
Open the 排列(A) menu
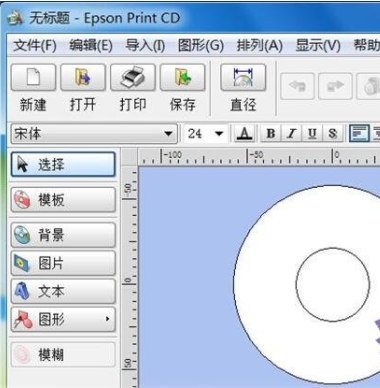(260, 45)
